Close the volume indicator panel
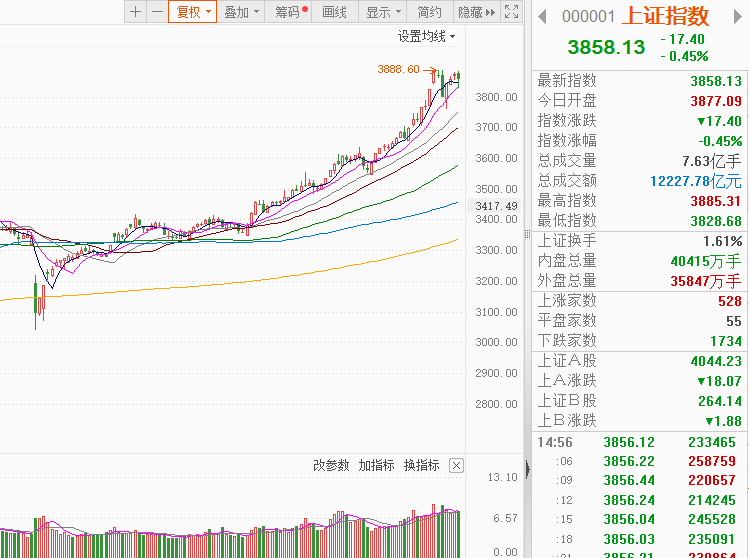The height and width of the screenshot is (558, 749). (456, 466)
